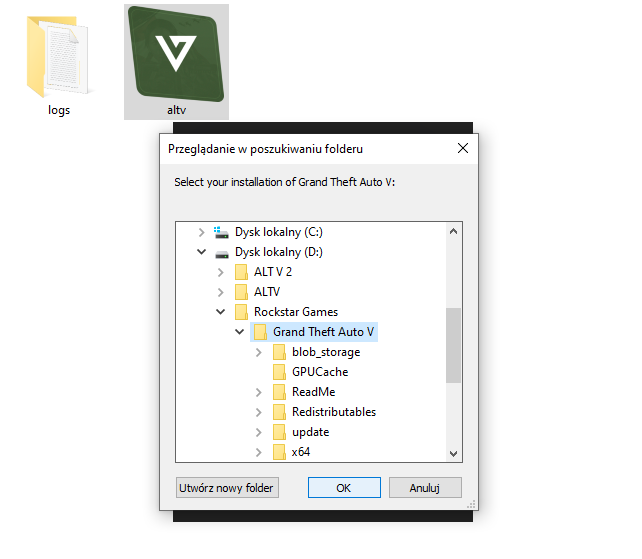Confirm selection with the OK button
This screenshot has width=642, height=559.
click(x=344, y=488)
